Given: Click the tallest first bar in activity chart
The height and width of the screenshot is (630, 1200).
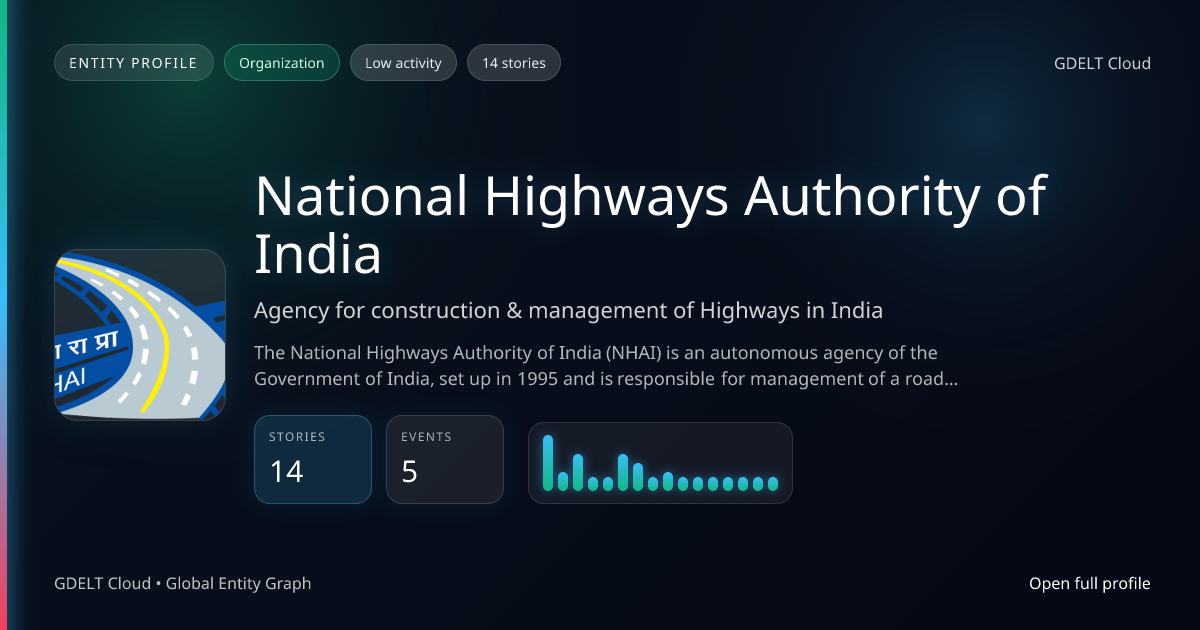Looking at the screenshot, I should click(548, 463).
